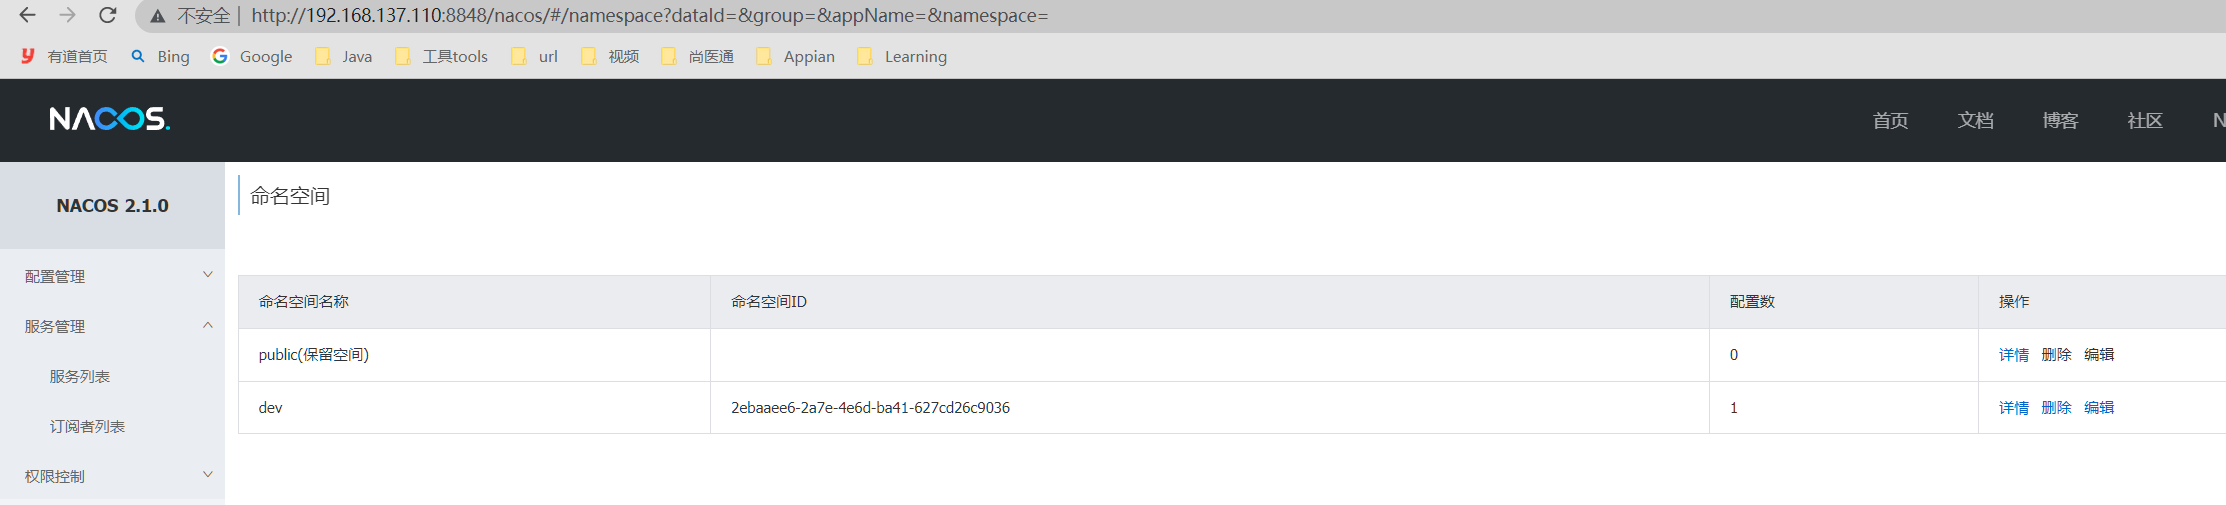Reload the page with refresh icon
This screenshot has width=2226, height=505.
(x=108, y=15)
